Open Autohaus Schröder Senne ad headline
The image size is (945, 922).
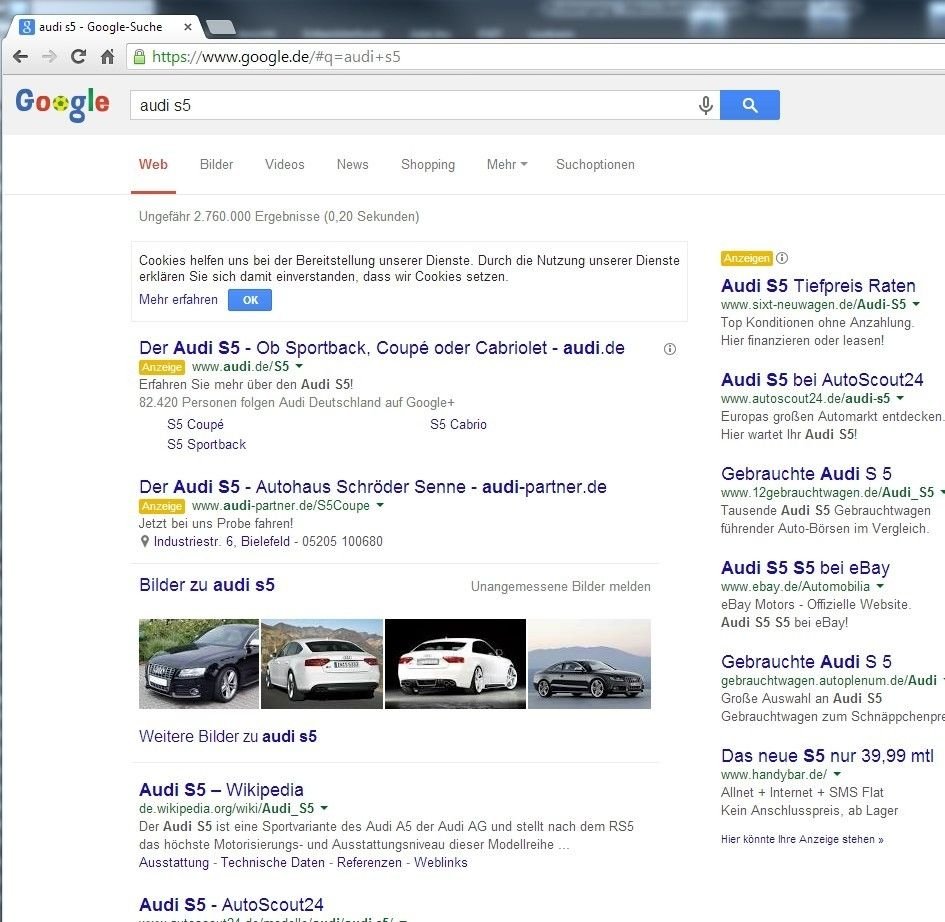[372, 486]
